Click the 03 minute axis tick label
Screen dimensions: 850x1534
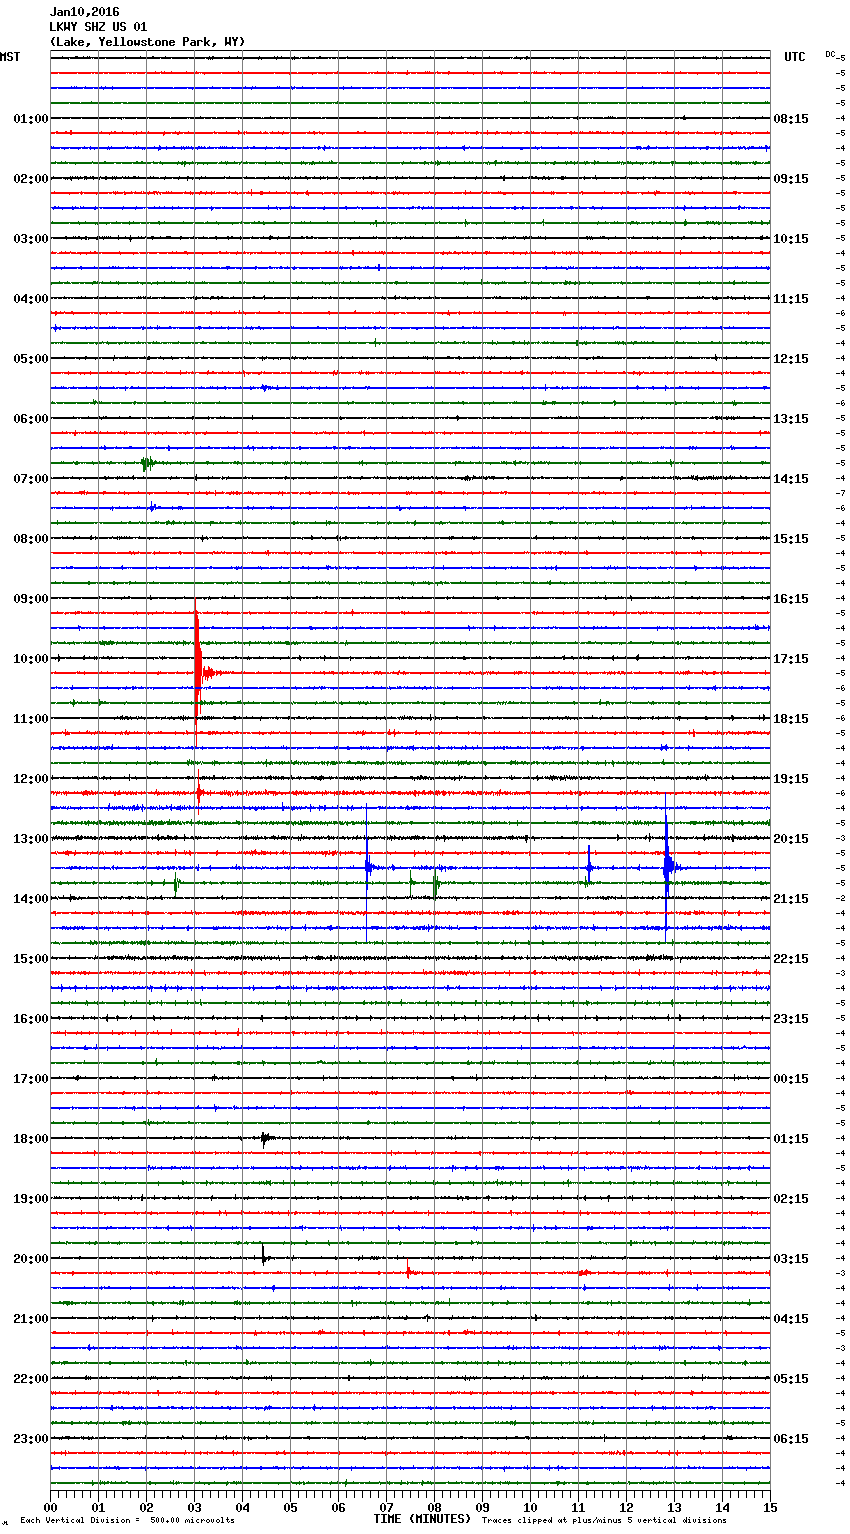click(195, 1508)
